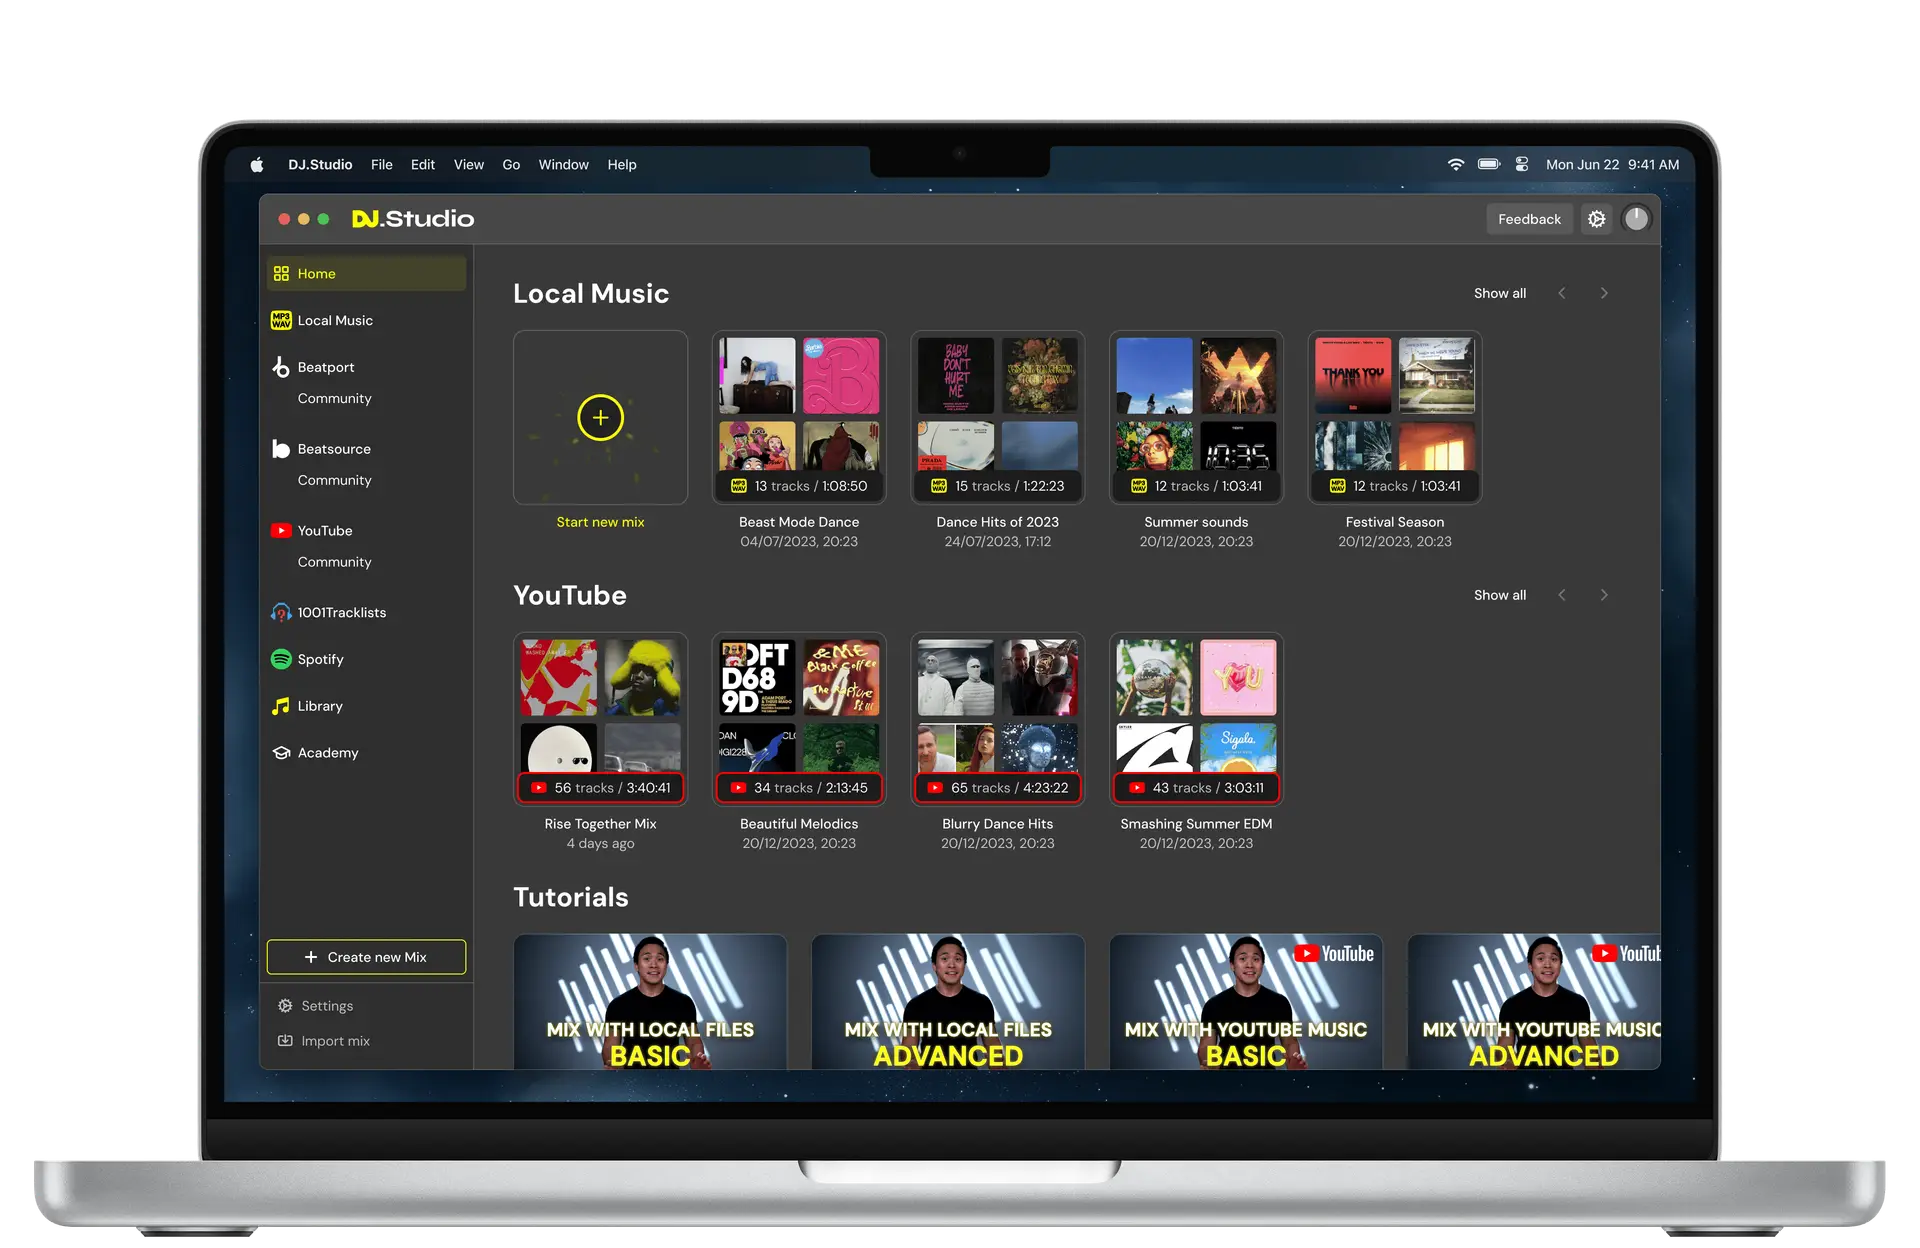Viewport: 1920px width, 1248px height.
Task: Click the menu bar date and time
Action: pyautogui.click(x=1612, y=165)
